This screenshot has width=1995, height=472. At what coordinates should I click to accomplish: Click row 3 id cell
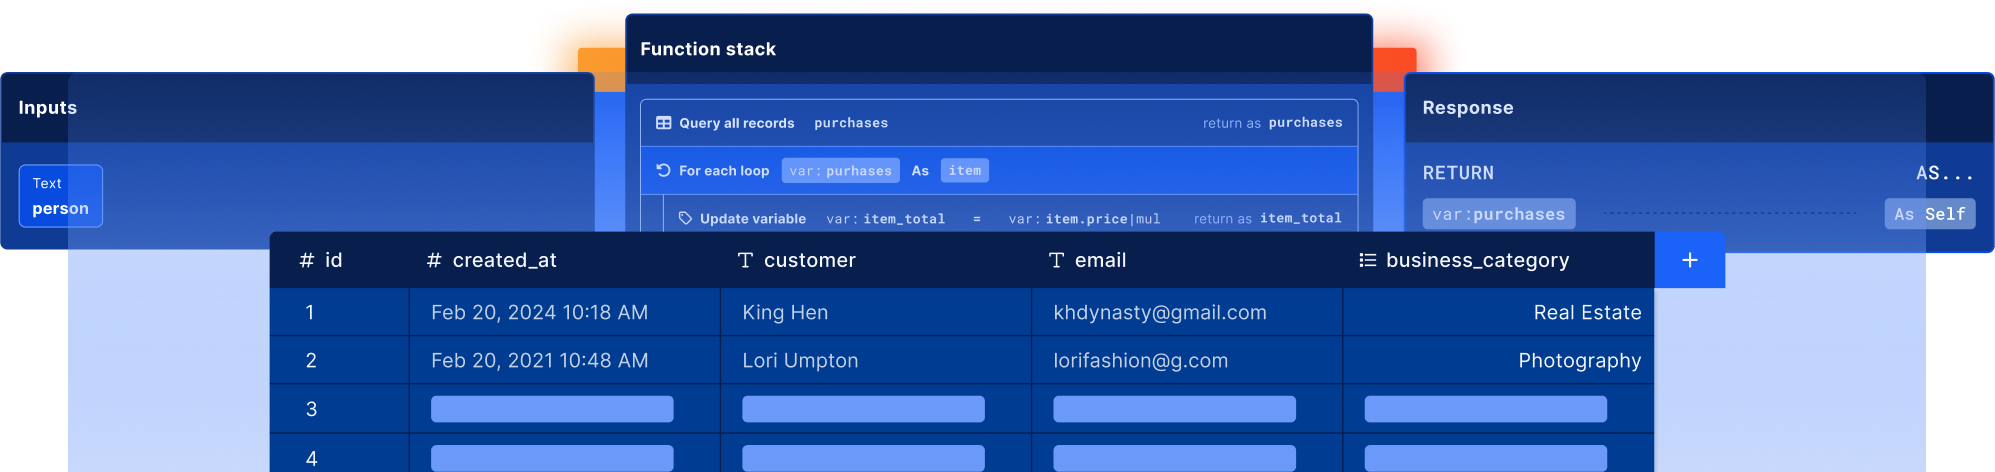(x=311, y=409)
